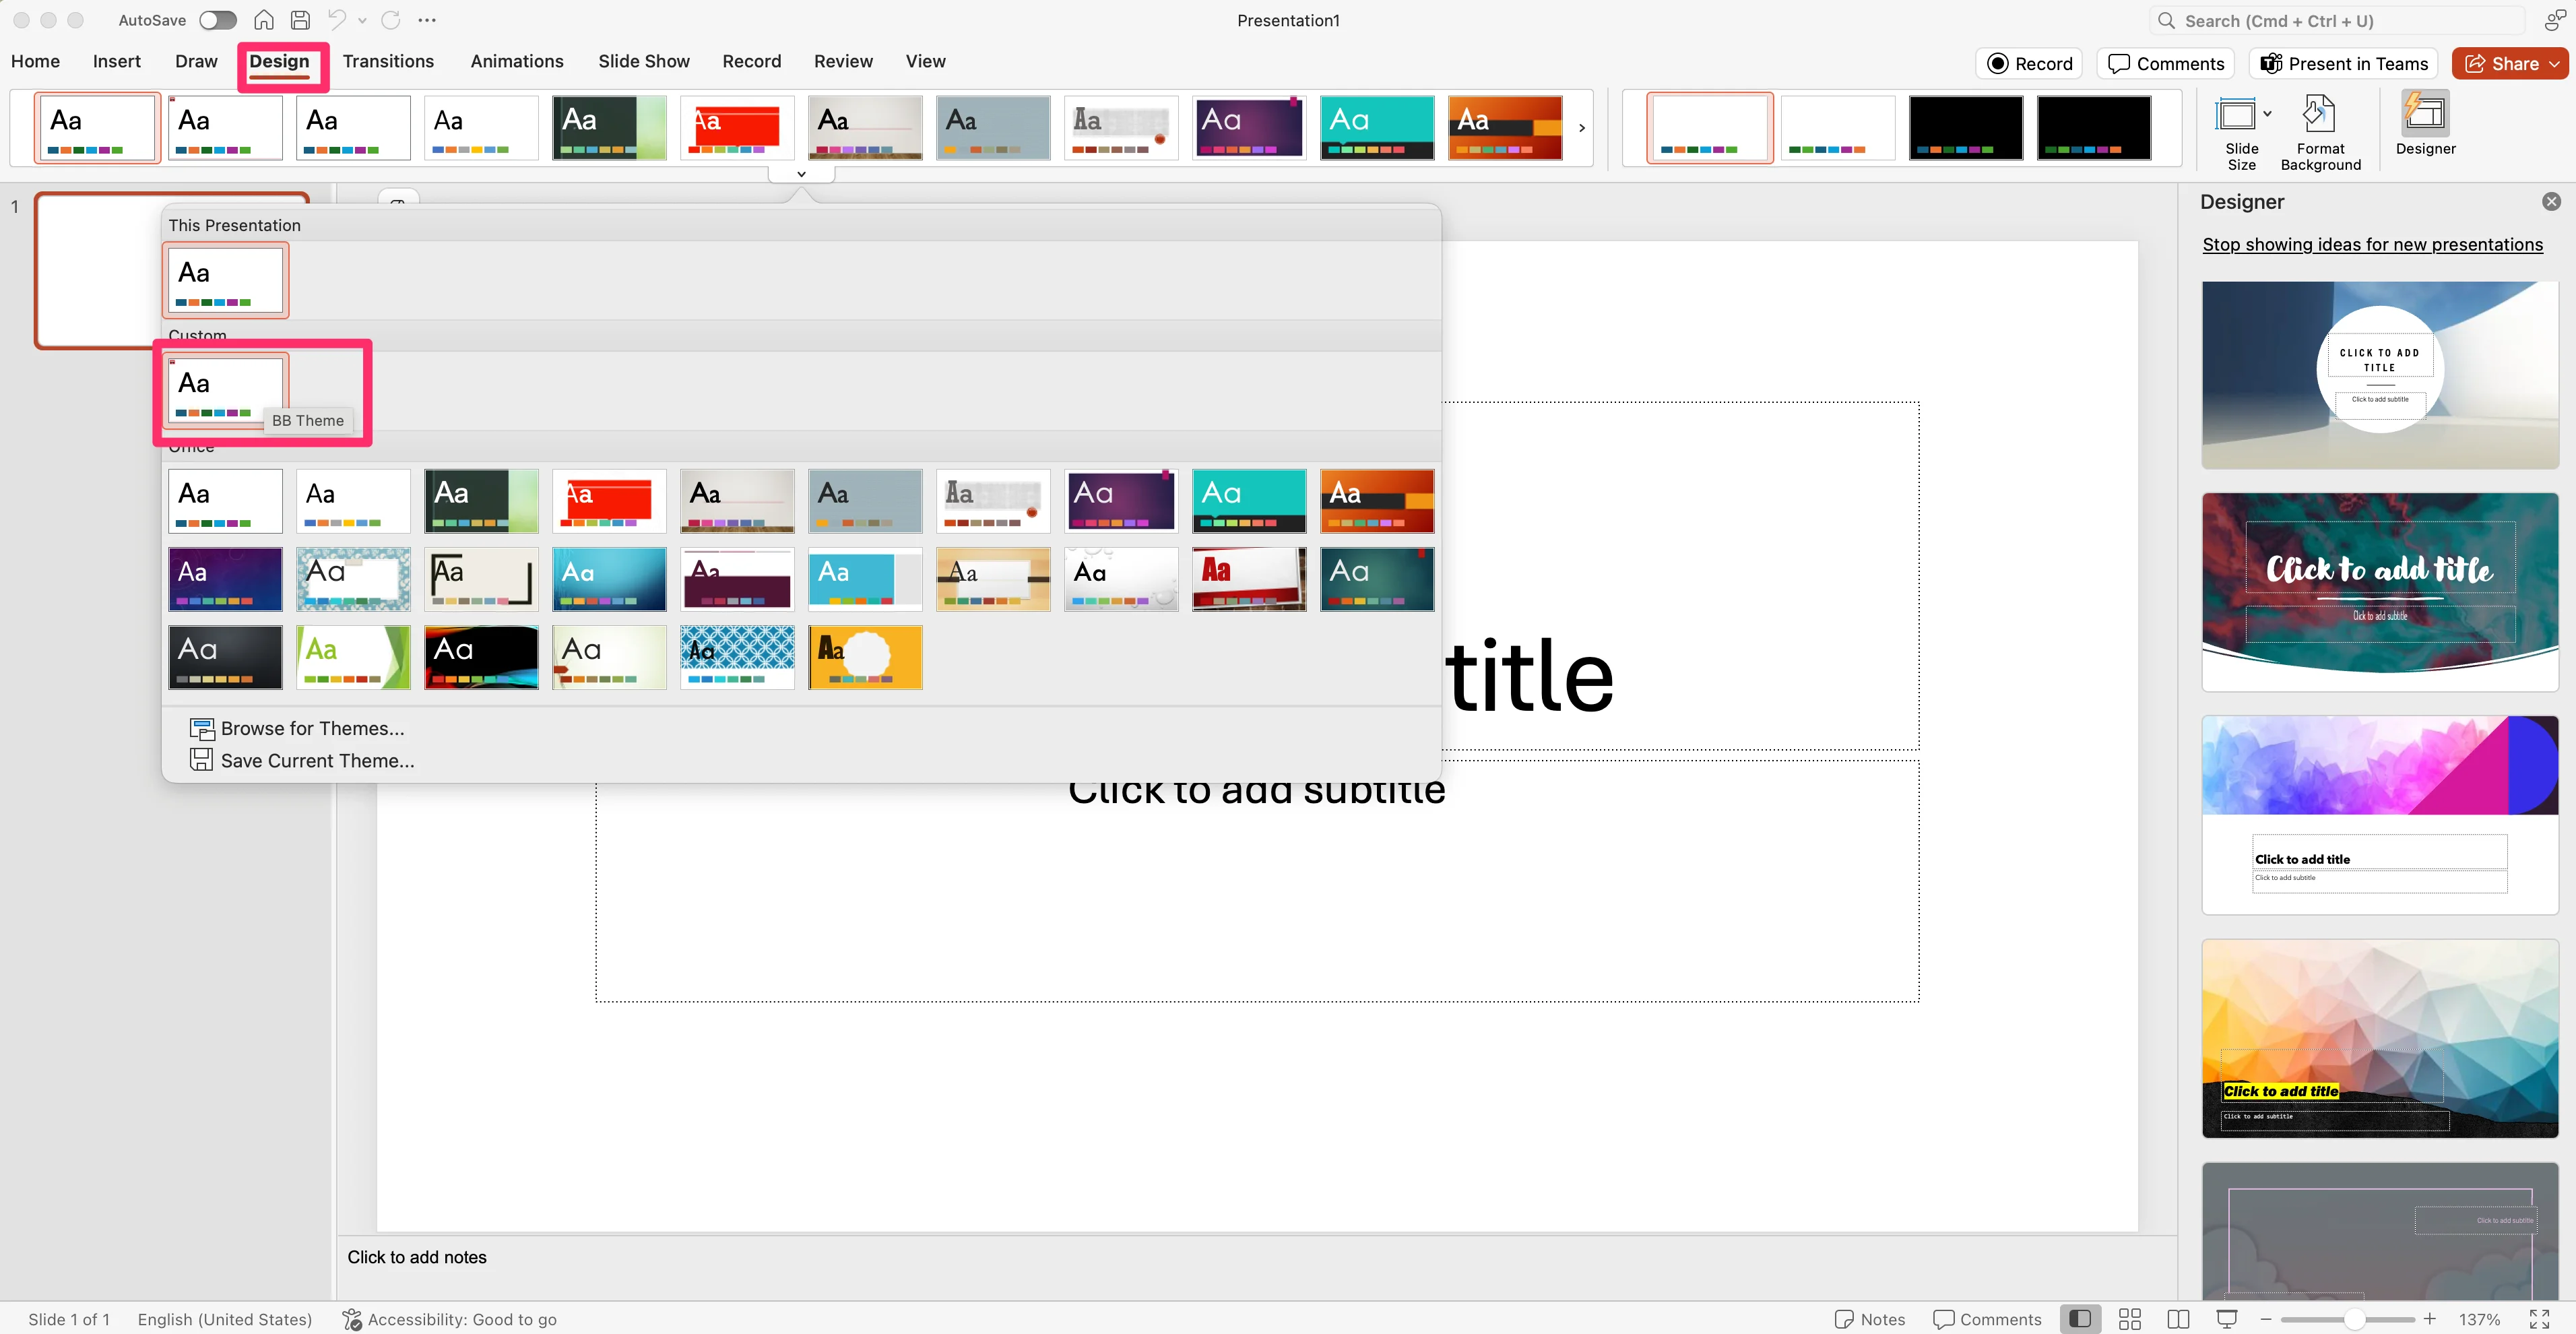Collapse the themes gallery chevron
The width and height of the screenshot is (2576, 1334).
(x=801, y=174)
